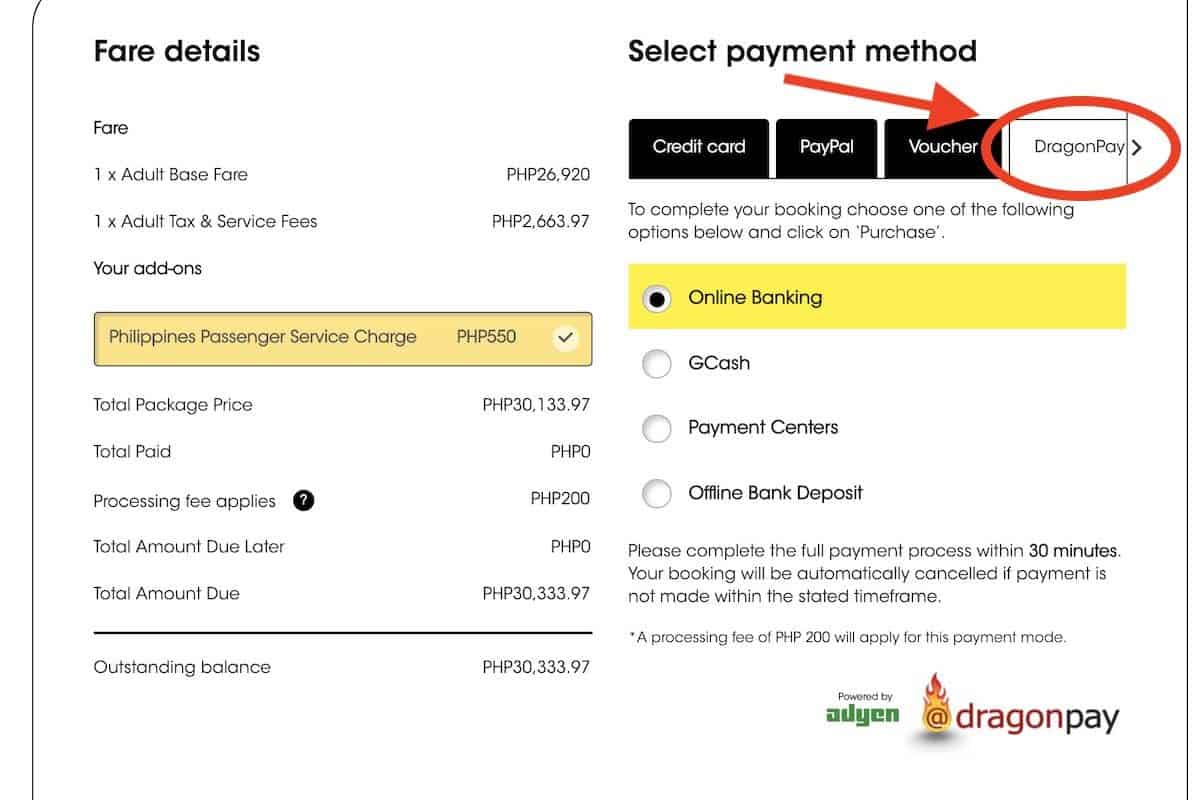Click the Outstanding balance label

[182, 667]
